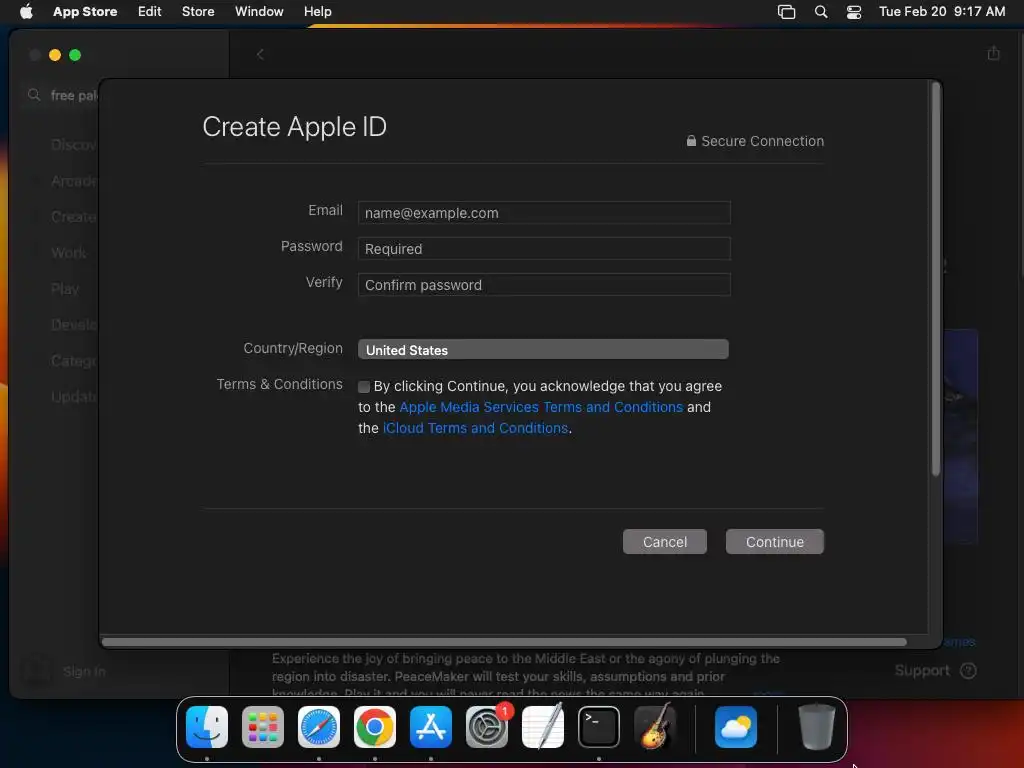The width and height of the screenshot is (1024, 768).
Task: Open the Window menu
Action: click(259, 12)
